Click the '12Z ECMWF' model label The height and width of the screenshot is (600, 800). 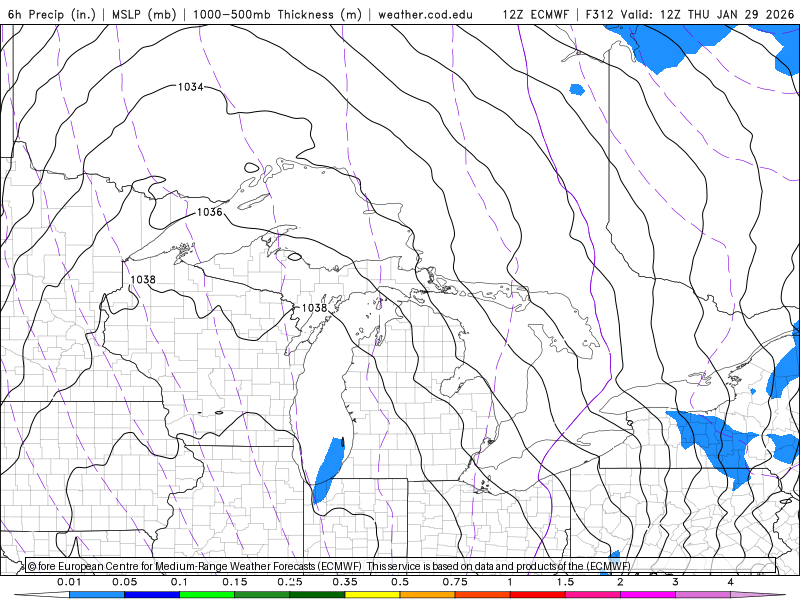tap(535, 14)
